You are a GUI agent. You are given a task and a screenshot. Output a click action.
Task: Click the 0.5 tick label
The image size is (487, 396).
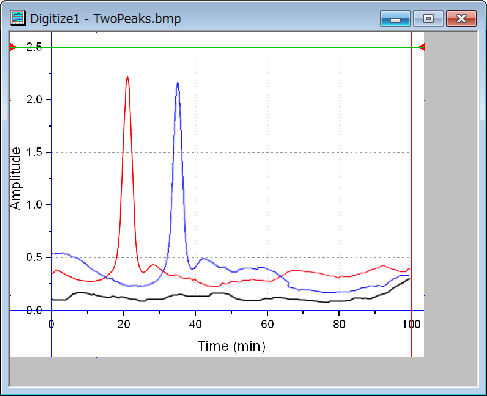click(x=34, y=257)
